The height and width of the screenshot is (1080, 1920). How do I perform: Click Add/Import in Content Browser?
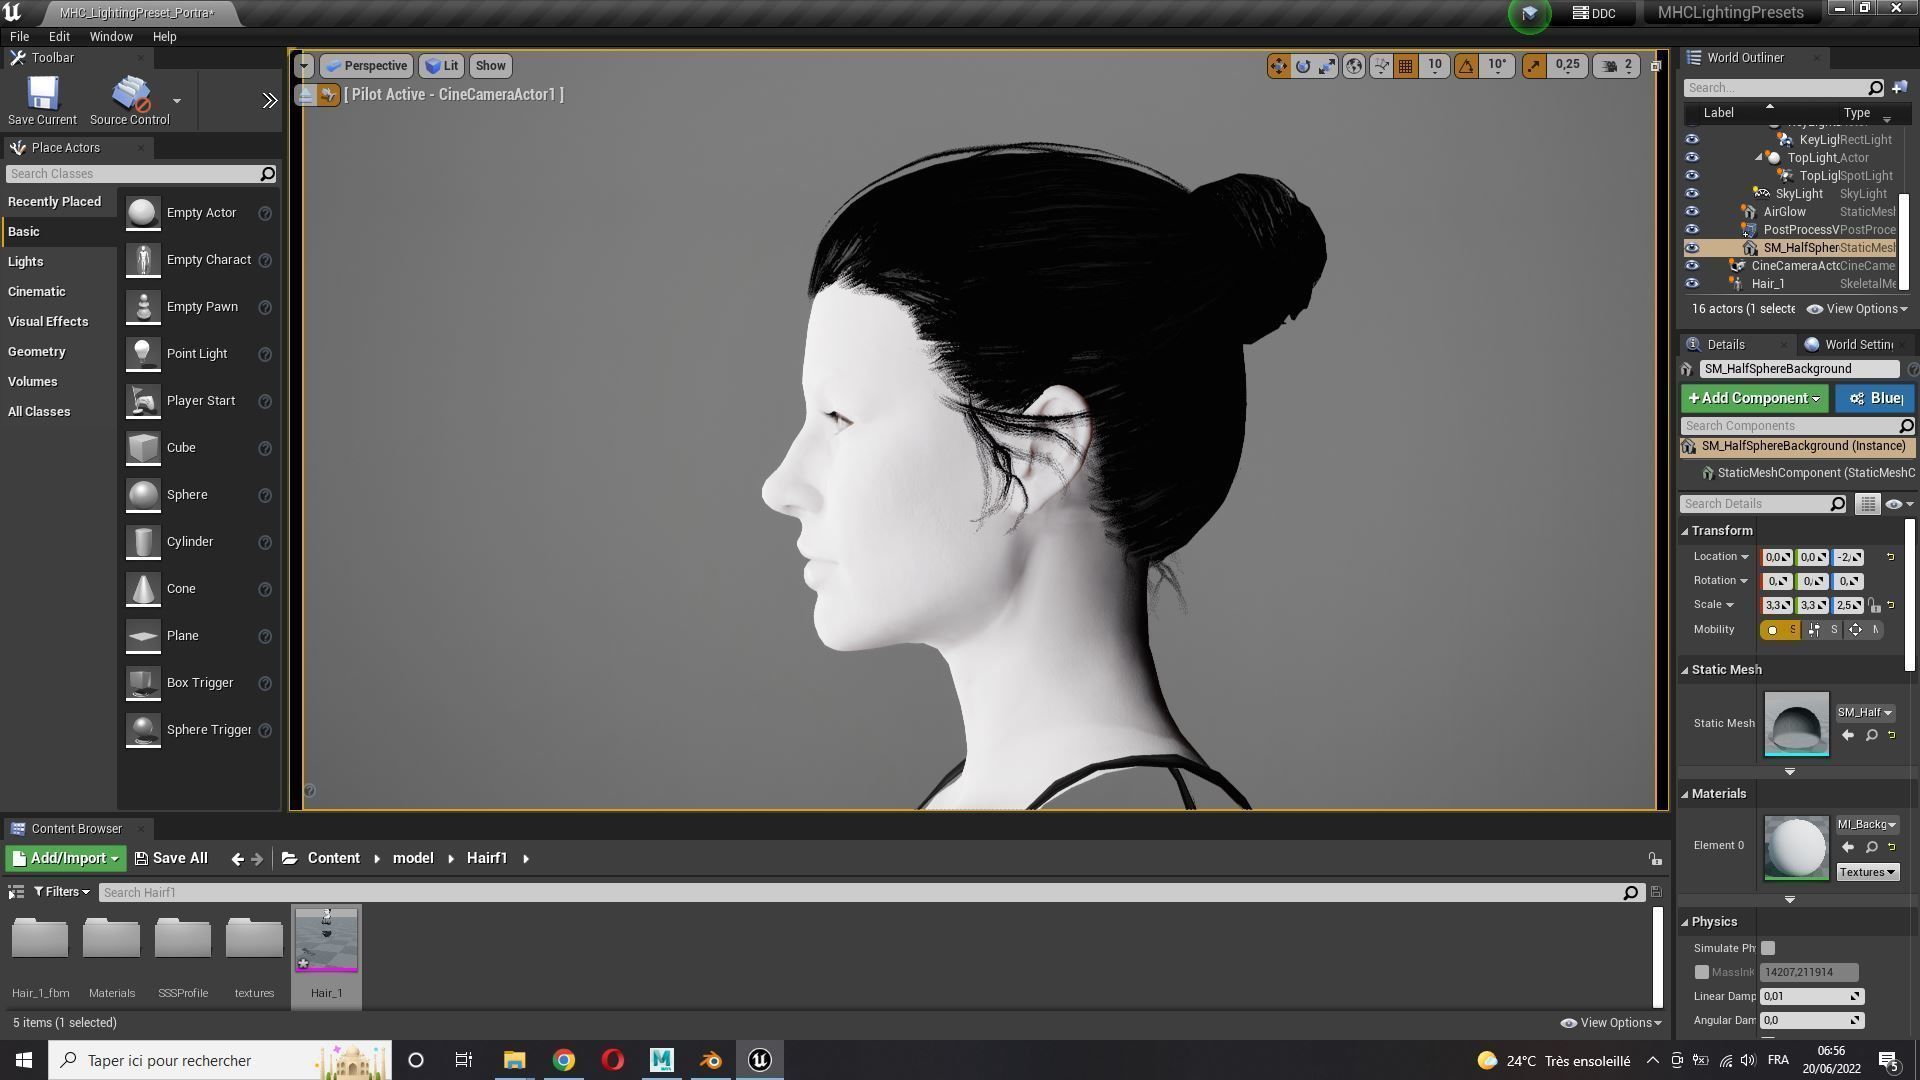pyautogui.click(x=65, y=859)
